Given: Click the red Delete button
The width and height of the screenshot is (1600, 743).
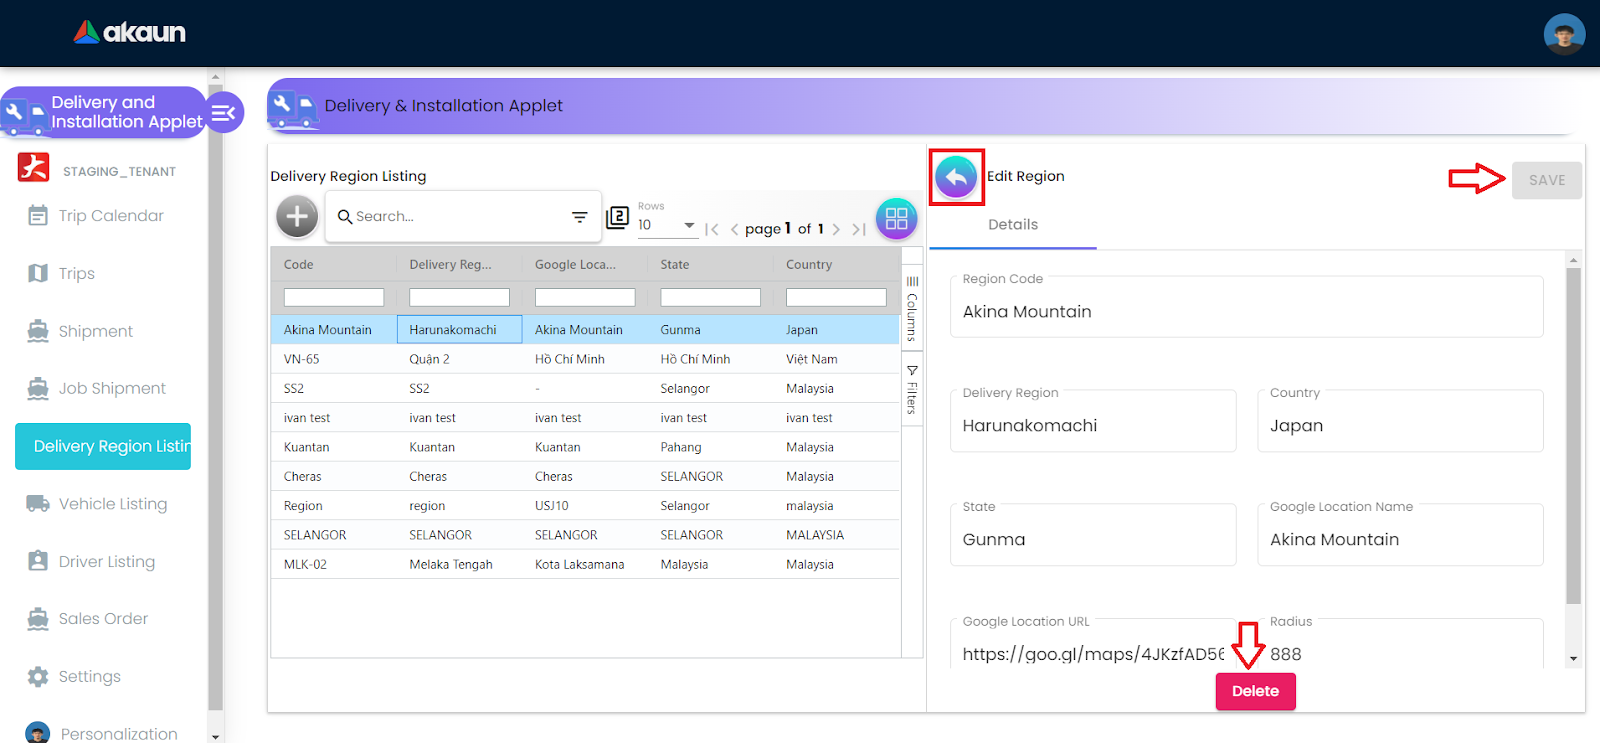Looking at the screenshot, I should [1255, 691].
